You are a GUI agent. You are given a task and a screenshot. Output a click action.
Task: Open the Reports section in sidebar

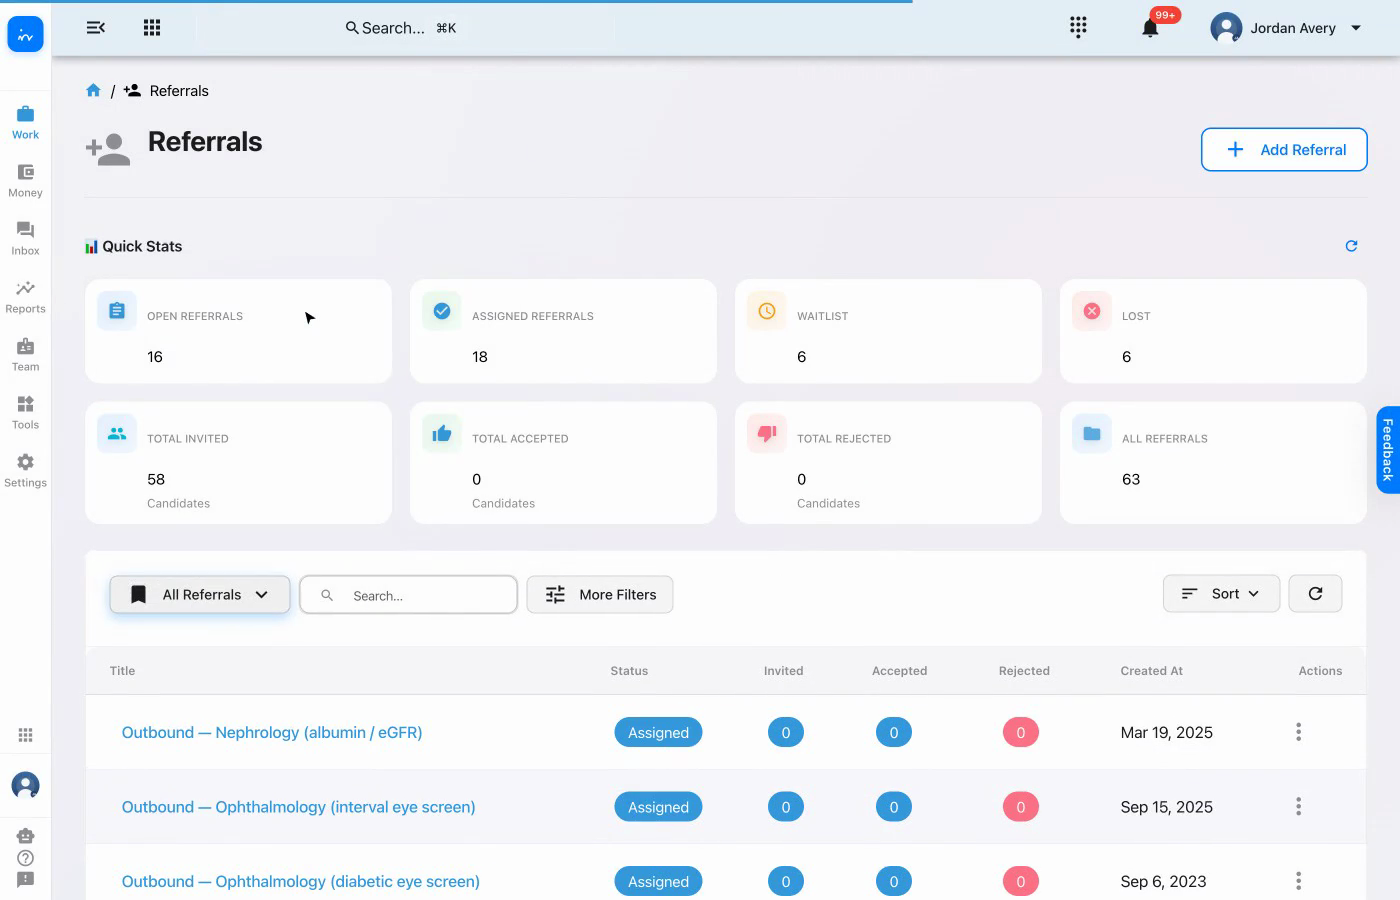pyautogui.click(x=25, y=297)
